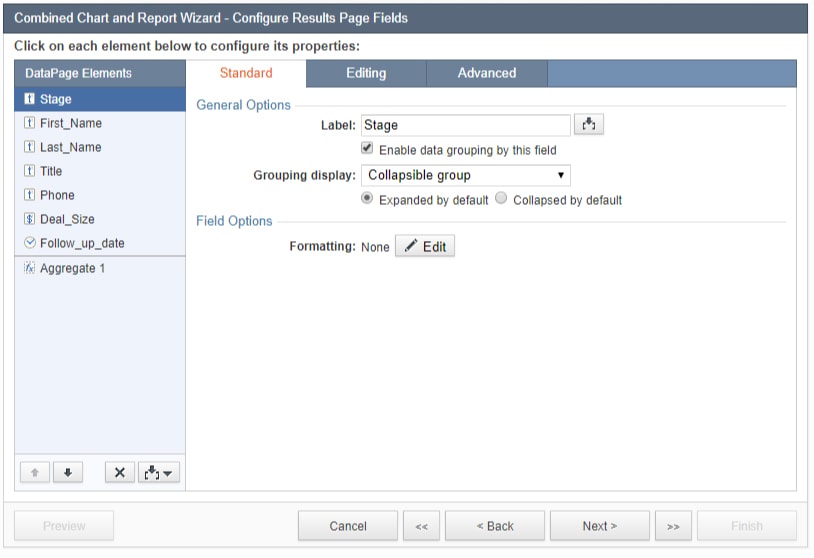Click the move element up arrow button
Image resolution: width=814 pixels, height=558 pixels.
point(36,473)
